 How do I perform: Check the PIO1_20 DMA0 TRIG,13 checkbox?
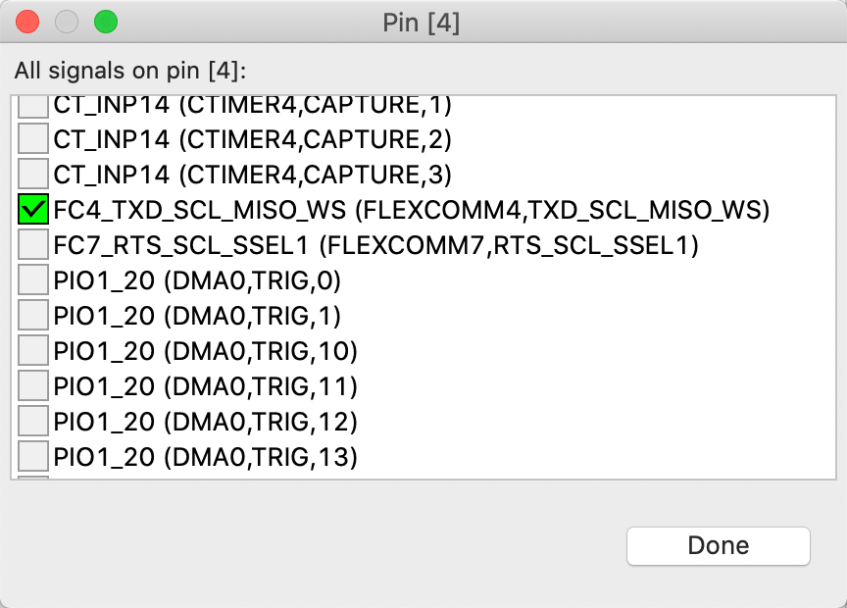pos(33,457)
